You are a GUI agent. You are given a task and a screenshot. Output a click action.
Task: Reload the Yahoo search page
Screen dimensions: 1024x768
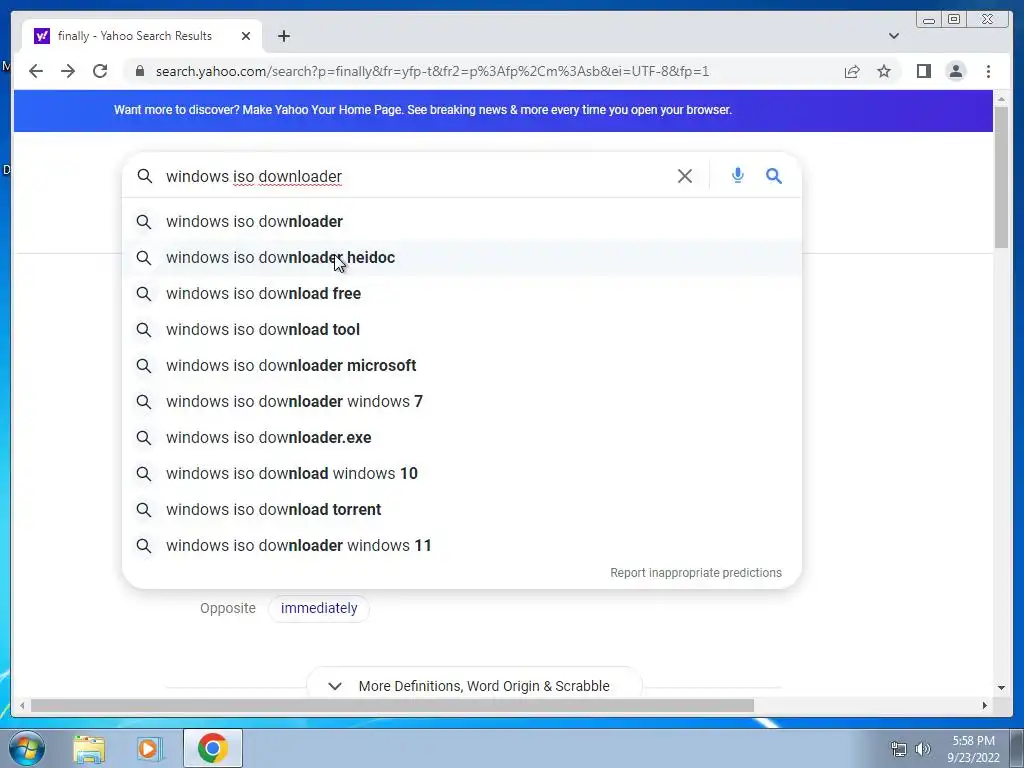[x=100, y=71]
